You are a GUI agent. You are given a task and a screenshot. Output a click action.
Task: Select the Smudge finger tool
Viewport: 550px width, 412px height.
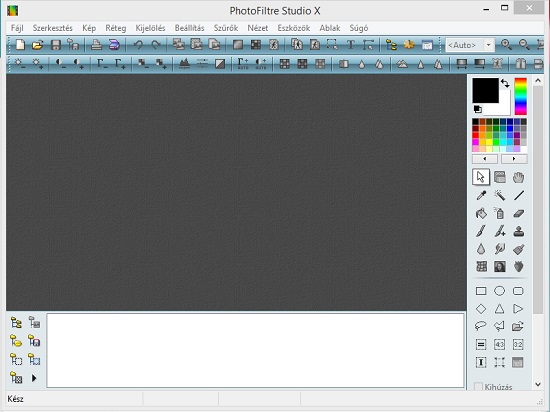[x=499, y=249]
